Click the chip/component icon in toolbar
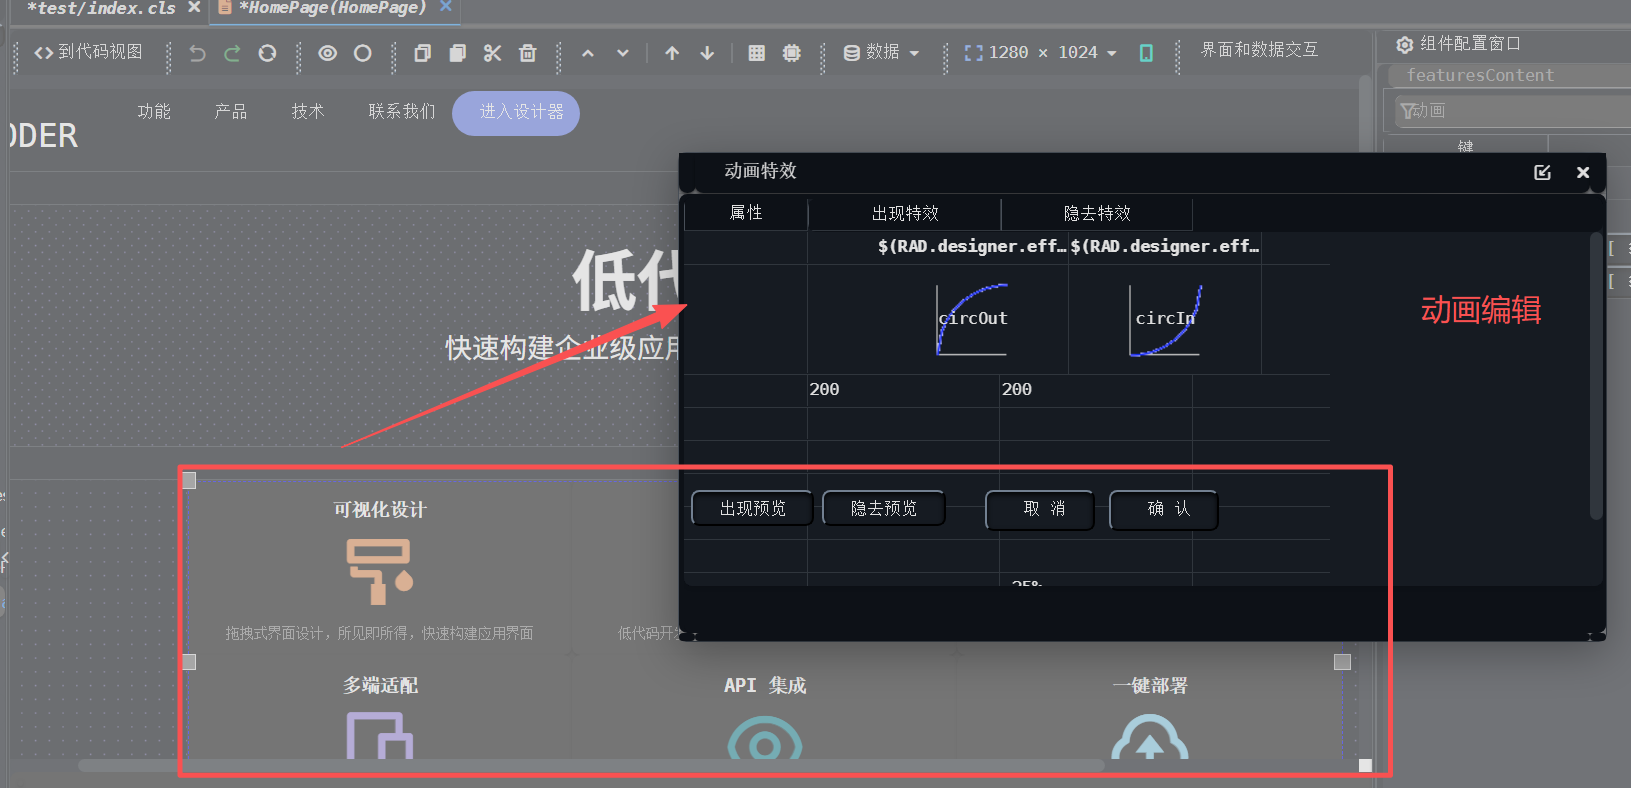1631x788 pixels. point(792,53)
